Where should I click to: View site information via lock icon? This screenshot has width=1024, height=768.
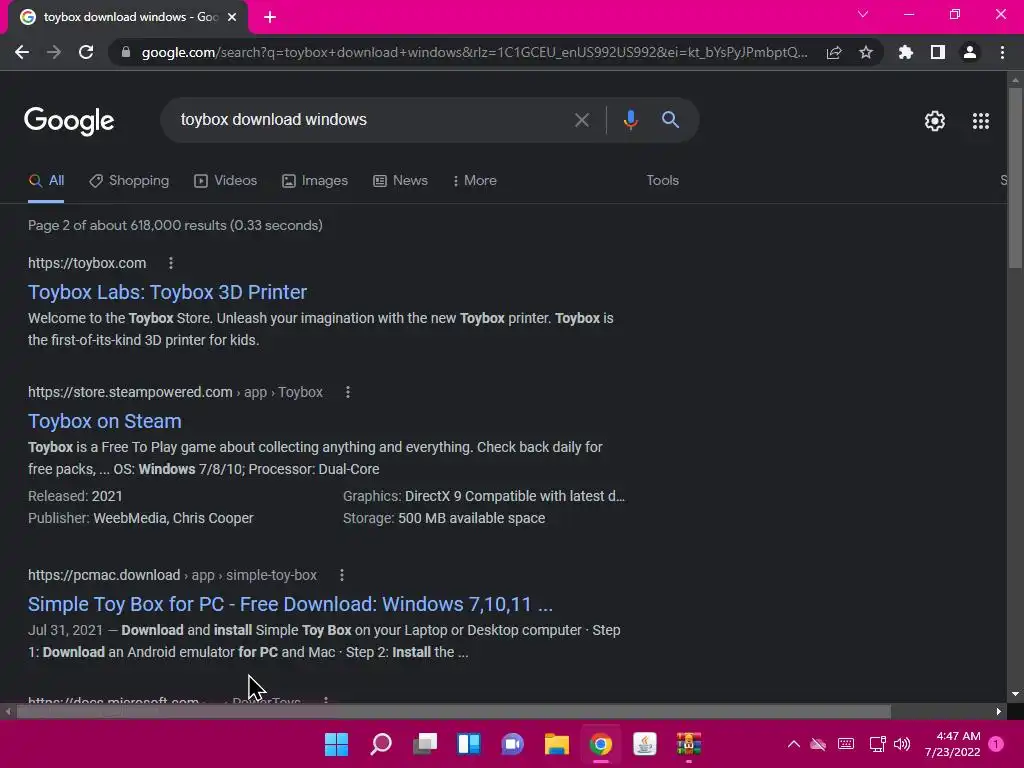(x=126, y=52)
